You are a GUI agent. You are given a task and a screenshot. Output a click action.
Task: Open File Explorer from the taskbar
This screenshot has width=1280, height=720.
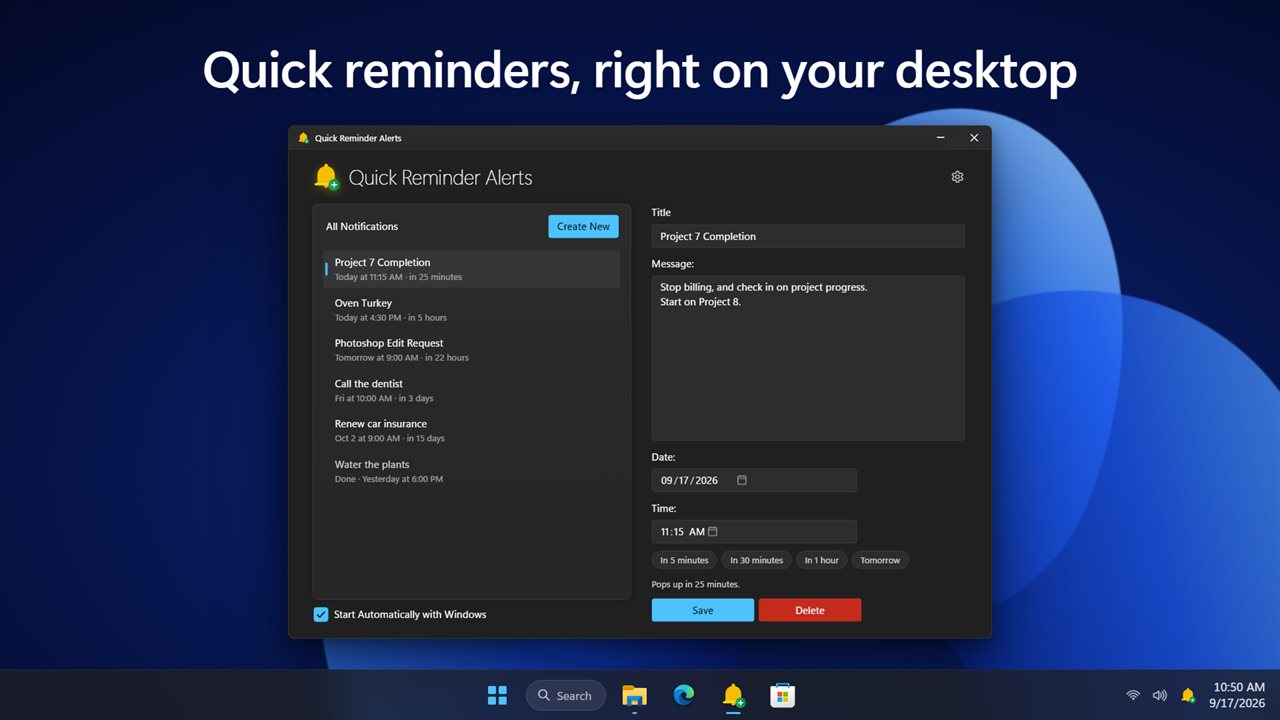(634, 695)
